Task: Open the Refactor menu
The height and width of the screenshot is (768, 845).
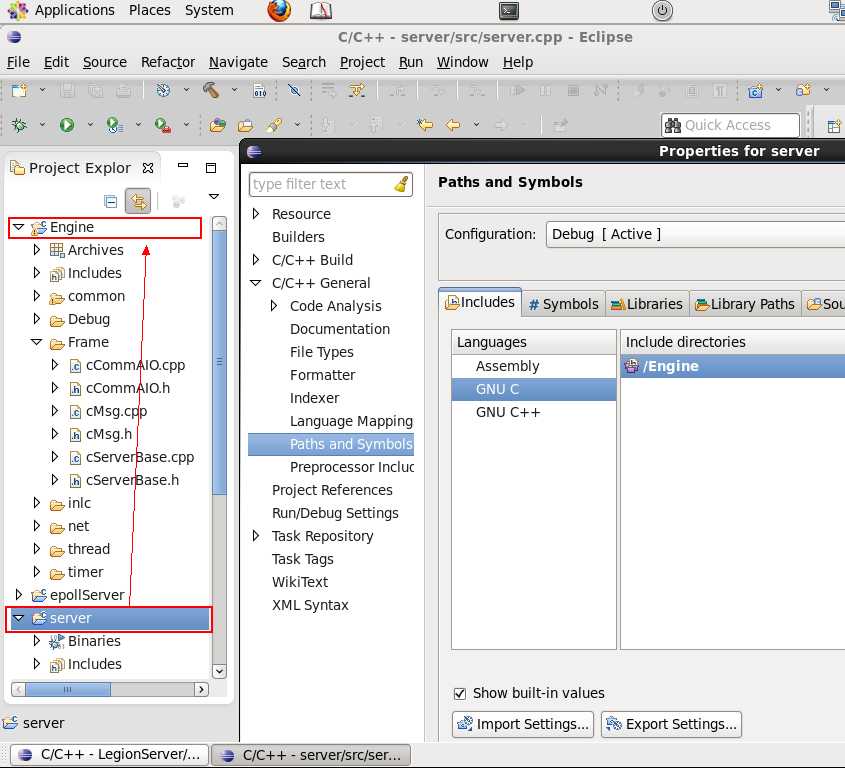Action: click(168, 63)
